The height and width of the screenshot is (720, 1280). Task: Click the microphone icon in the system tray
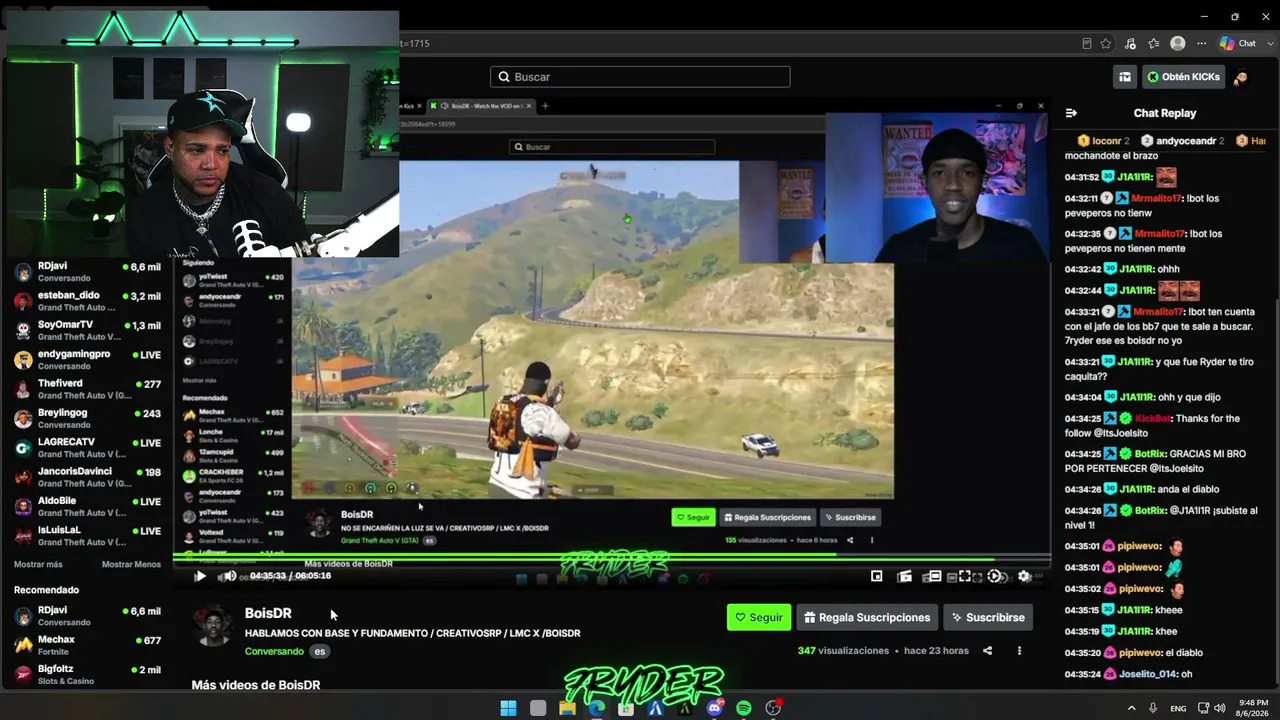click(x=1153, y=708)
